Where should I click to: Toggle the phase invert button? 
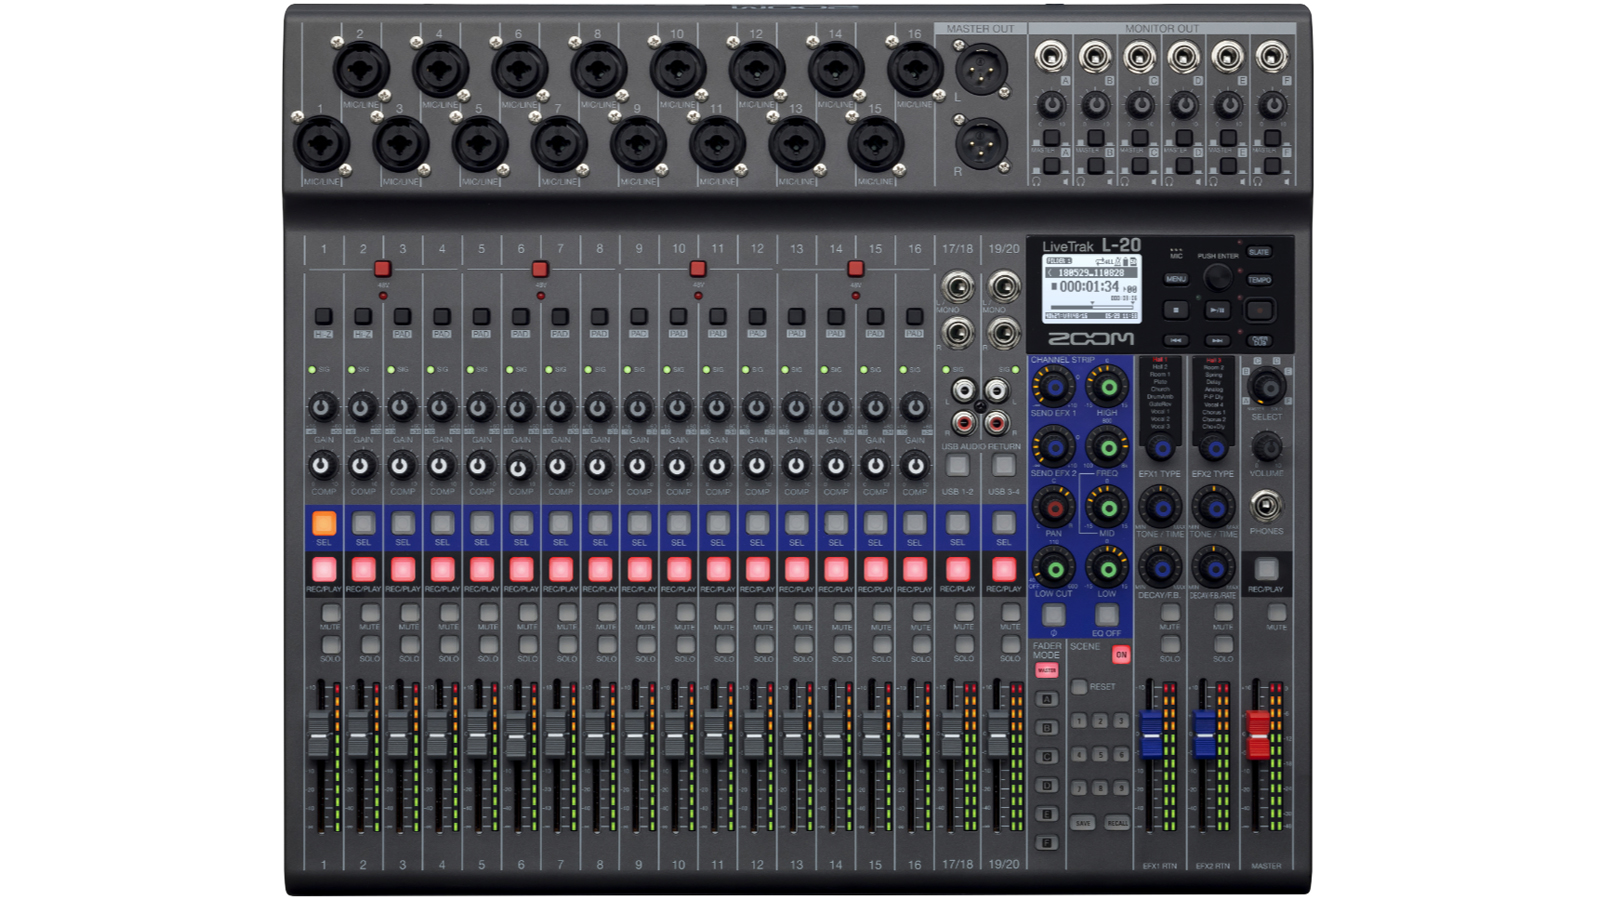[1053, 616]
